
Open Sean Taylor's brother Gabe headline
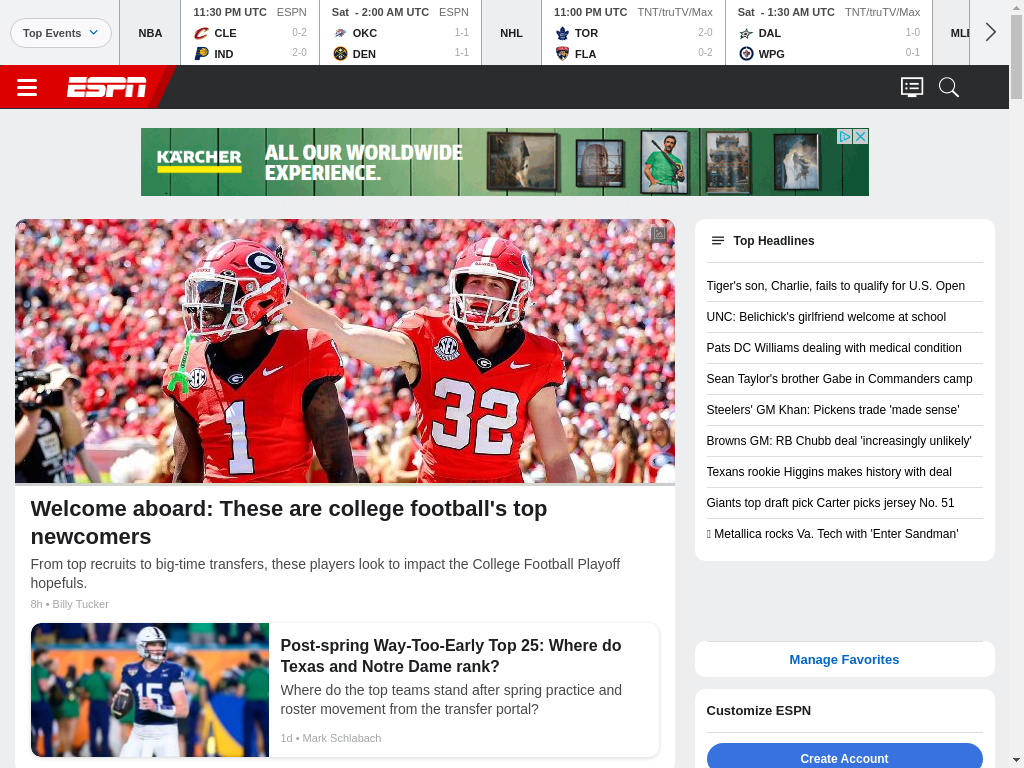pos(839,379)
